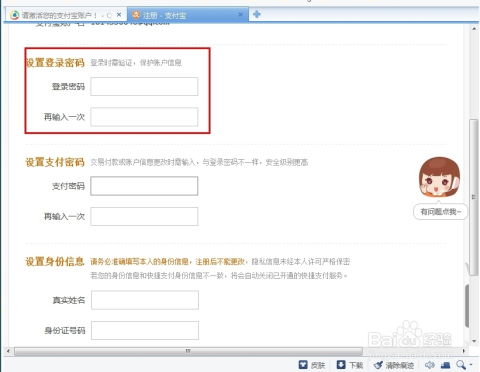Click the 身份证号码 label
480x372 pixels.
click(x=65, y=330)
